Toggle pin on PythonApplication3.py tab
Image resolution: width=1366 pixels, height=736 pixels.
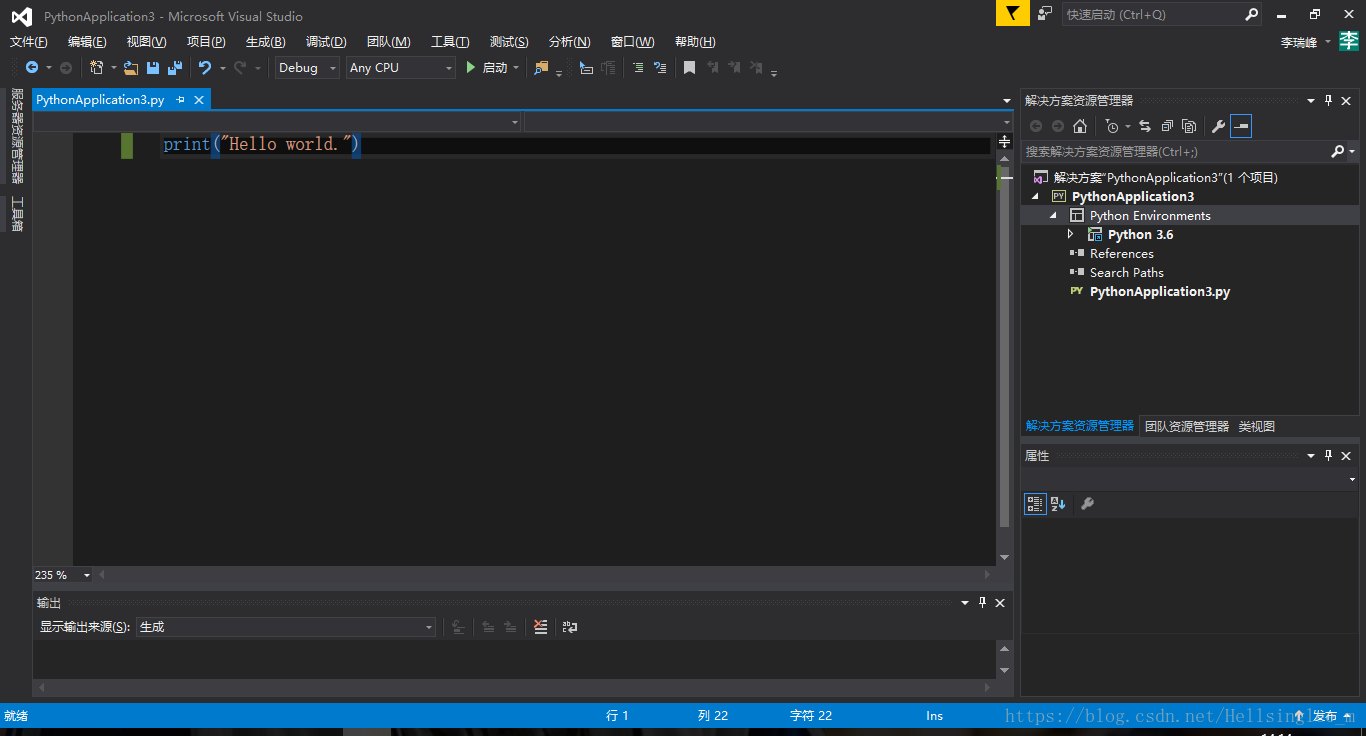(x=181, y=100)
